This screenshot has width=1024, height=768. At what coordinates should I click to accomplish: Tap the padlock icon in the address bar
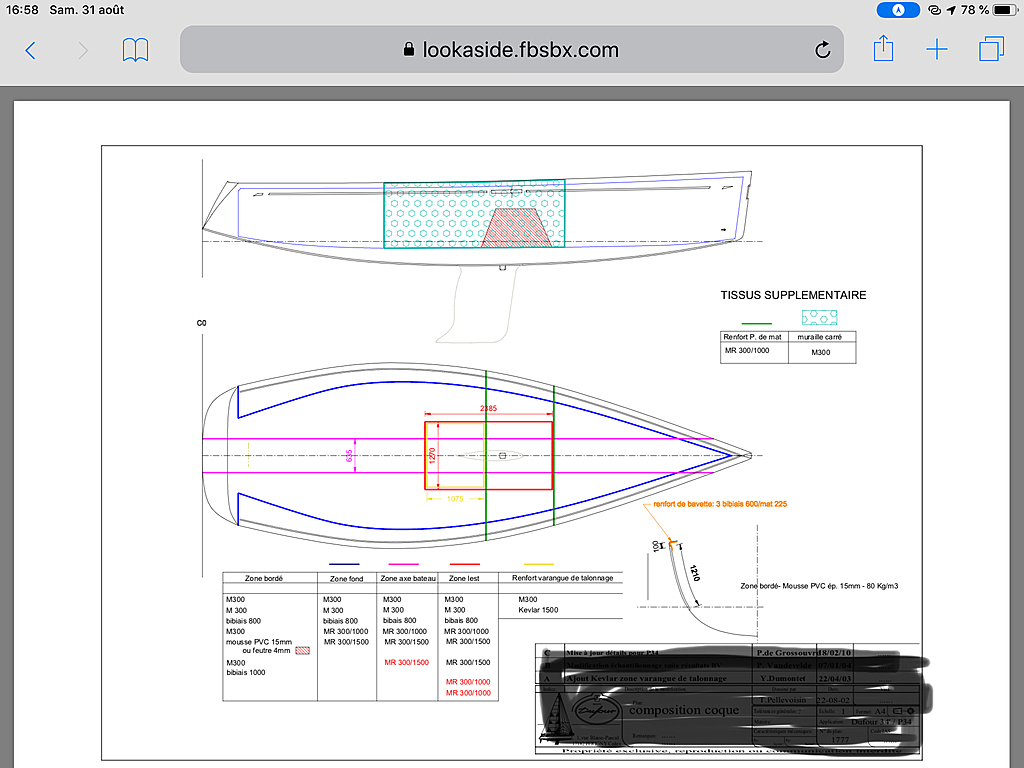tap(409, 50)
